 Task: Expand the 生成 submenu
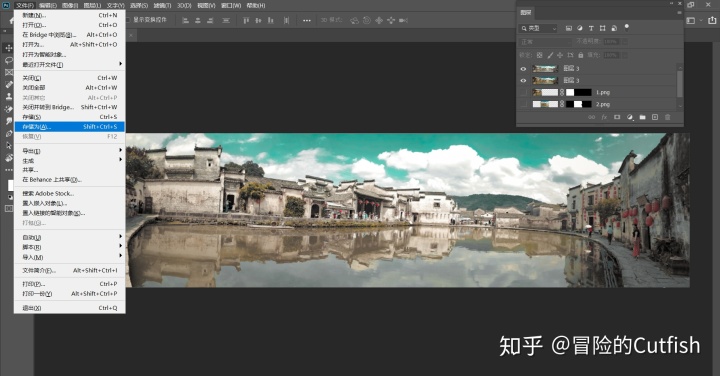coord(69,160)
